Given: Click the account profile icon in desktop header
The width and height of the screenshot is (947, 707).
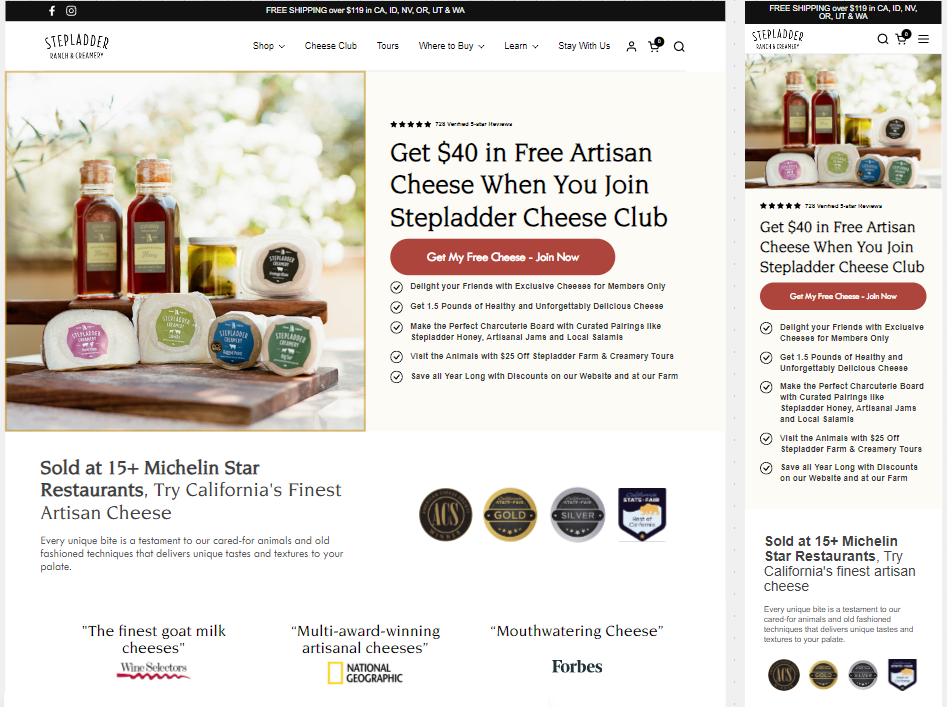Looking at the screenshot, I should 631,46.
